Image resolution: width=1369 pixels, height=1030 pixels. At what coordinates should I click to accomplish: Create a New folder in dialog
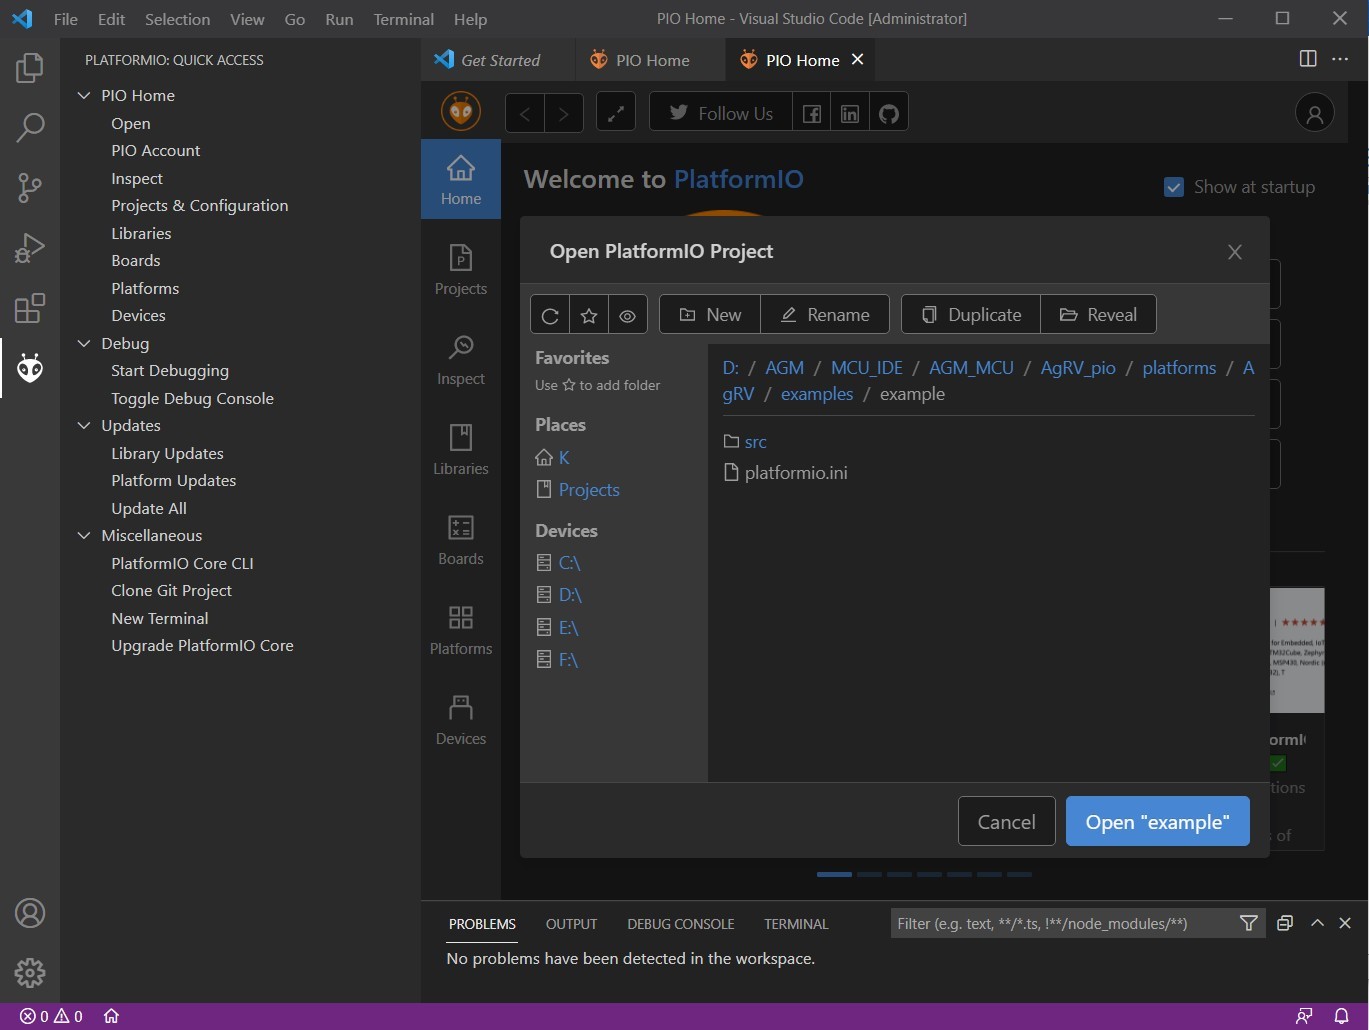pos(710,315)
